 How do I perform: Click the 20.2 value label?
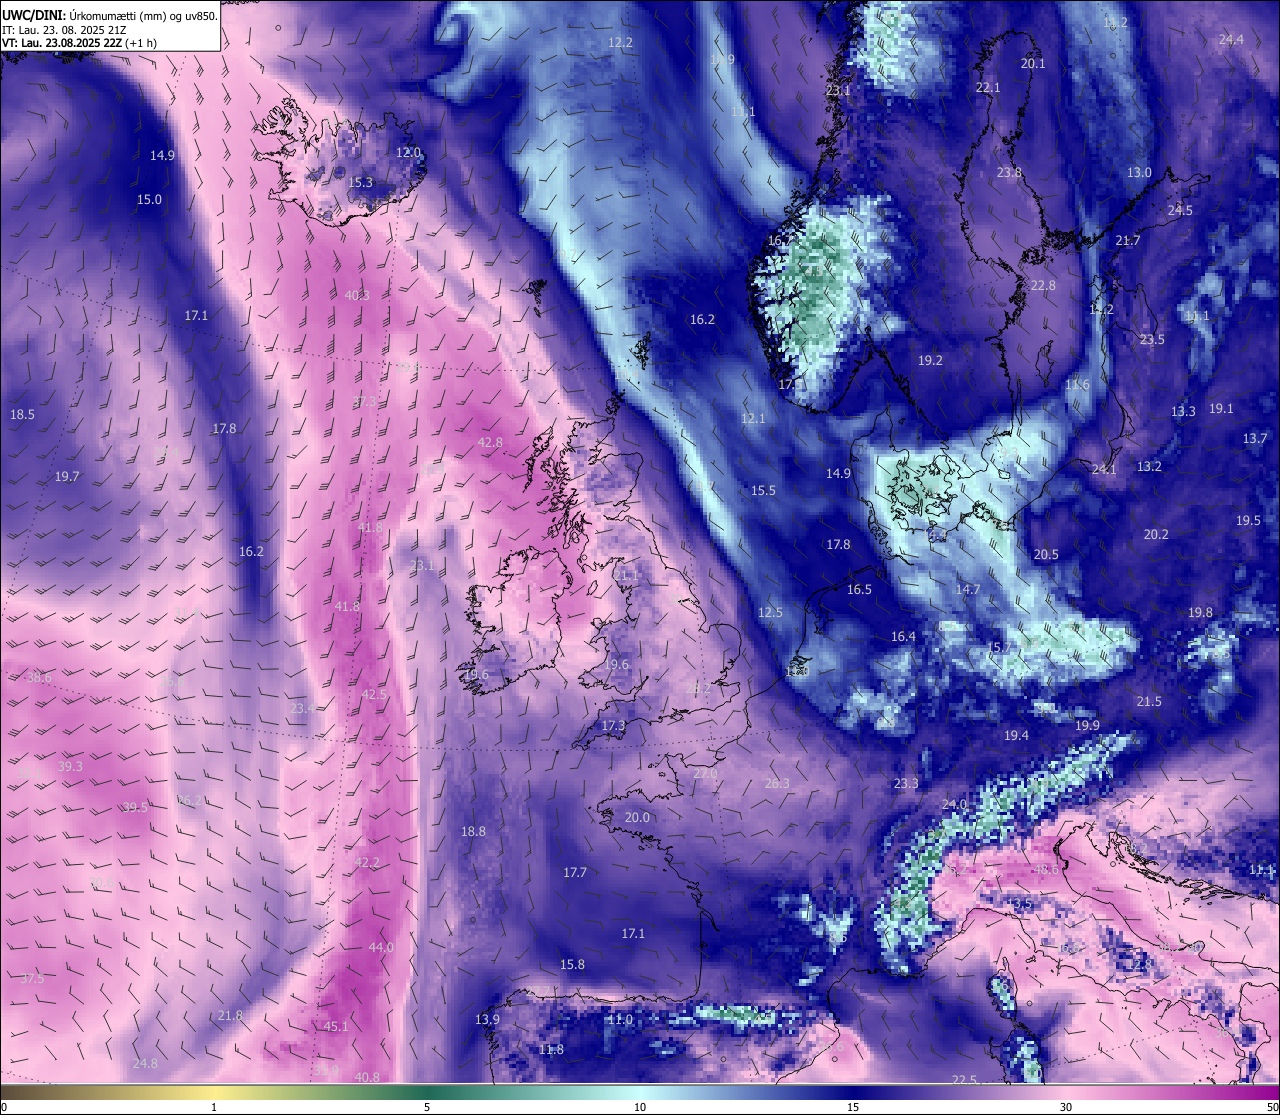coord(1156,534)
